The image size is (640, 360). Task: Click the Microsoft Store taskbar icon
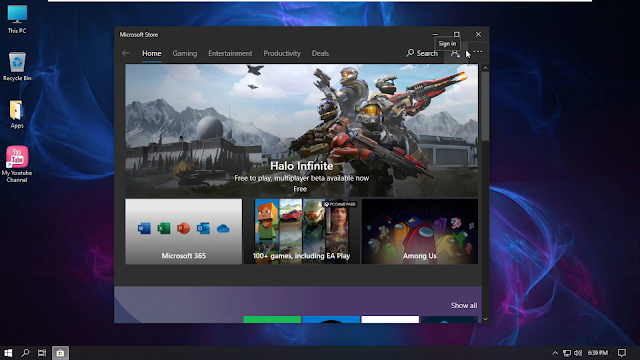point(60,353)
